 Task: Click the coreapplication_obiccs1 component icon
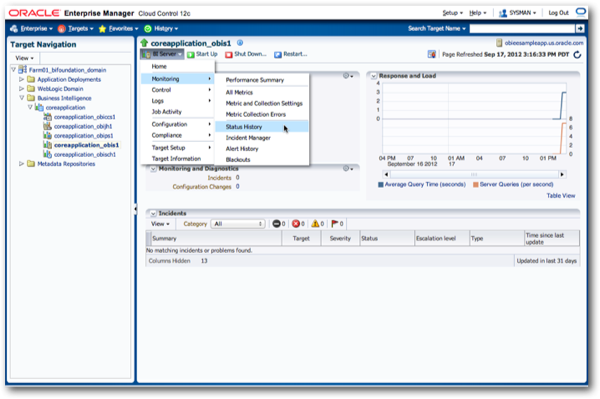(x=47, y=117)
